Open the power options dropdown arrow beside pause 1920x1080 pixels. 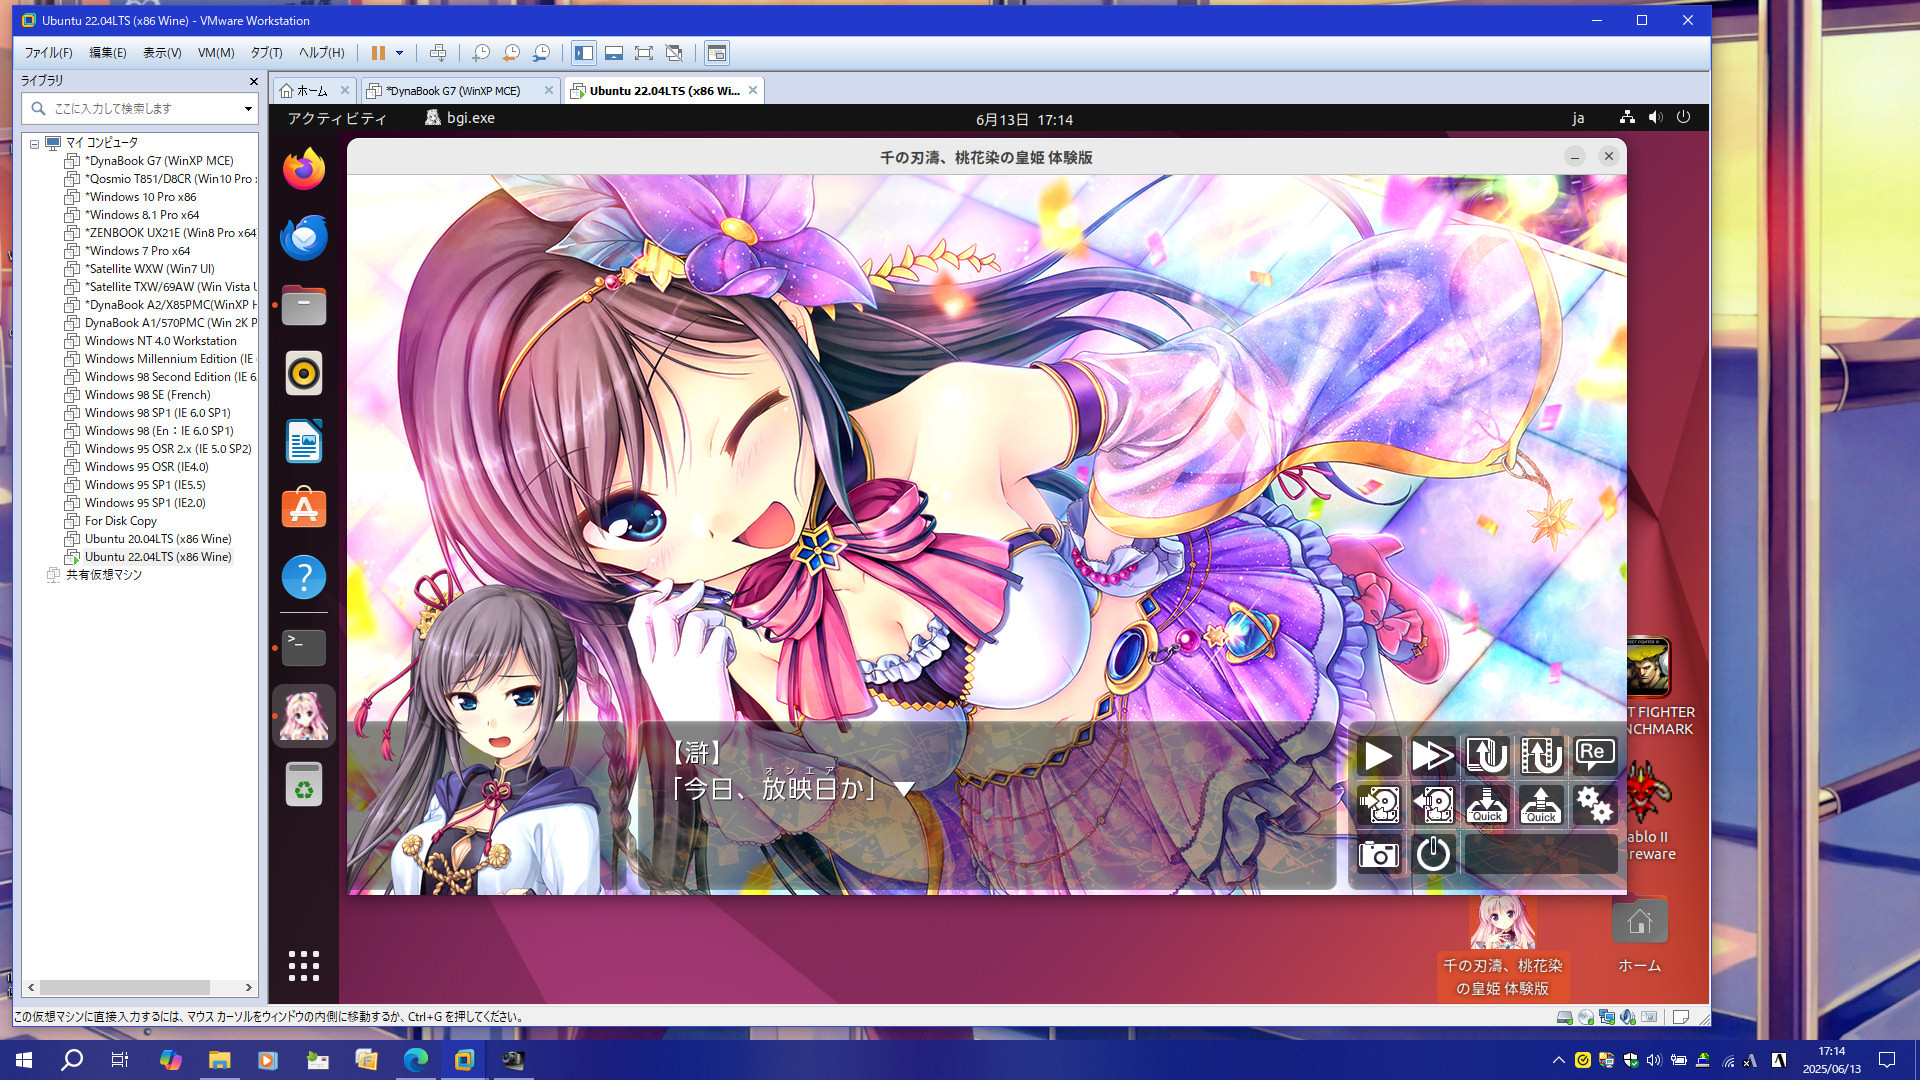(399, 53)
